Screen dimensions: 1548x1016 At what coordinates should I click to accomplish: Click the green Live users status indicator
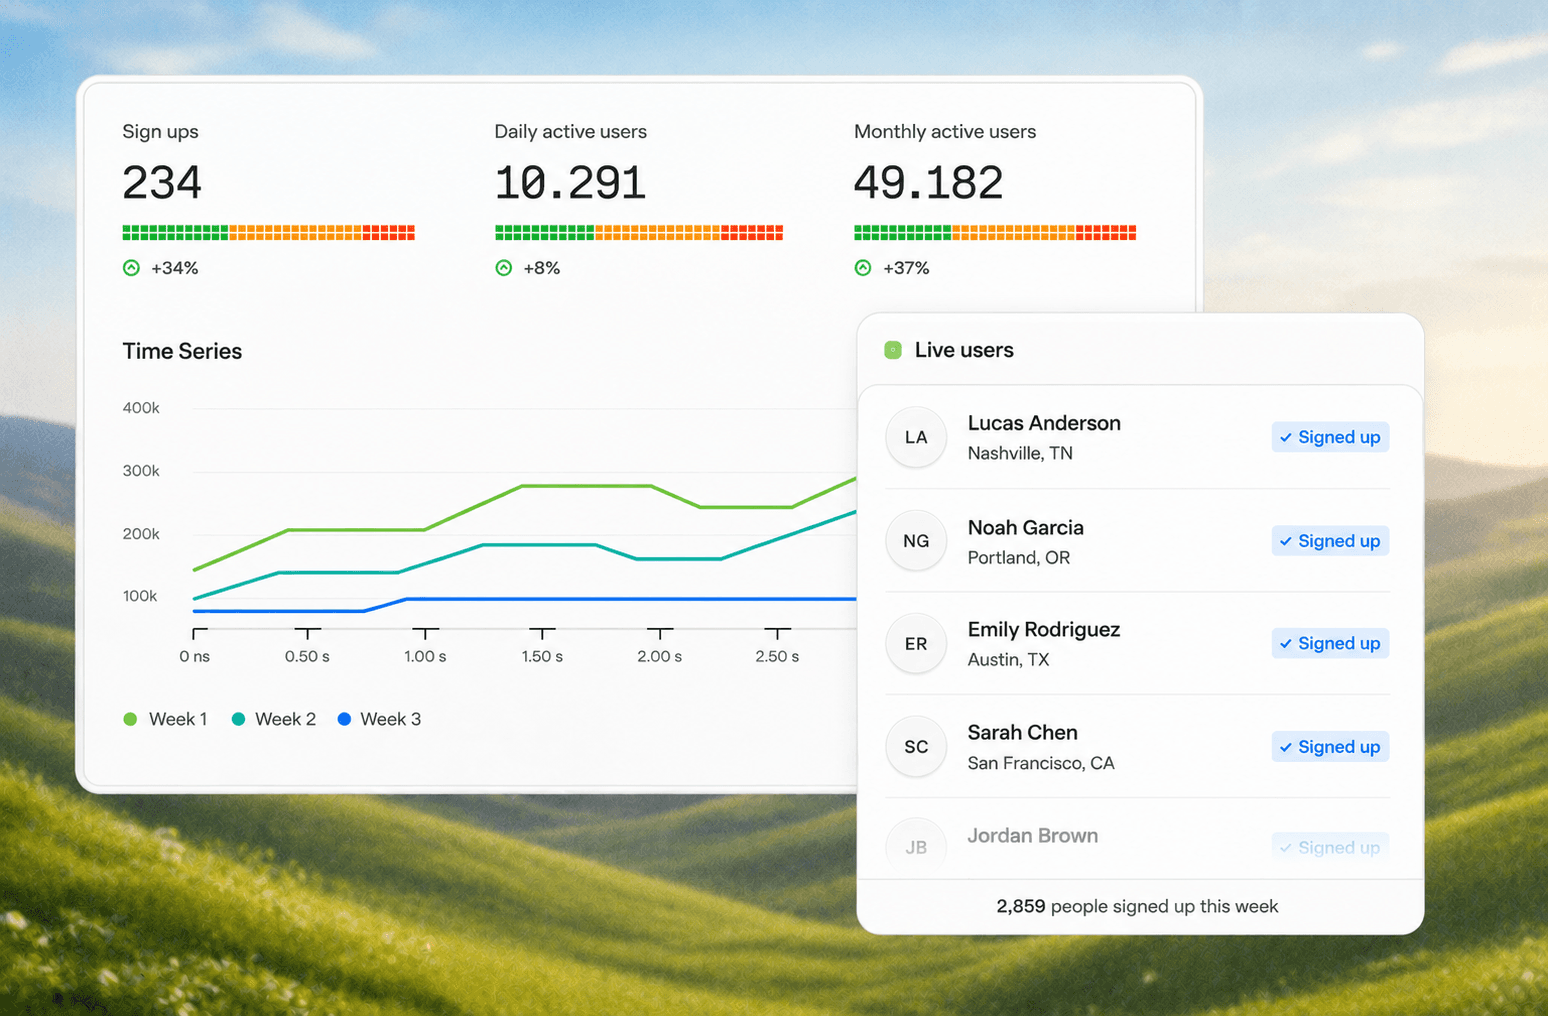[893, 350]
